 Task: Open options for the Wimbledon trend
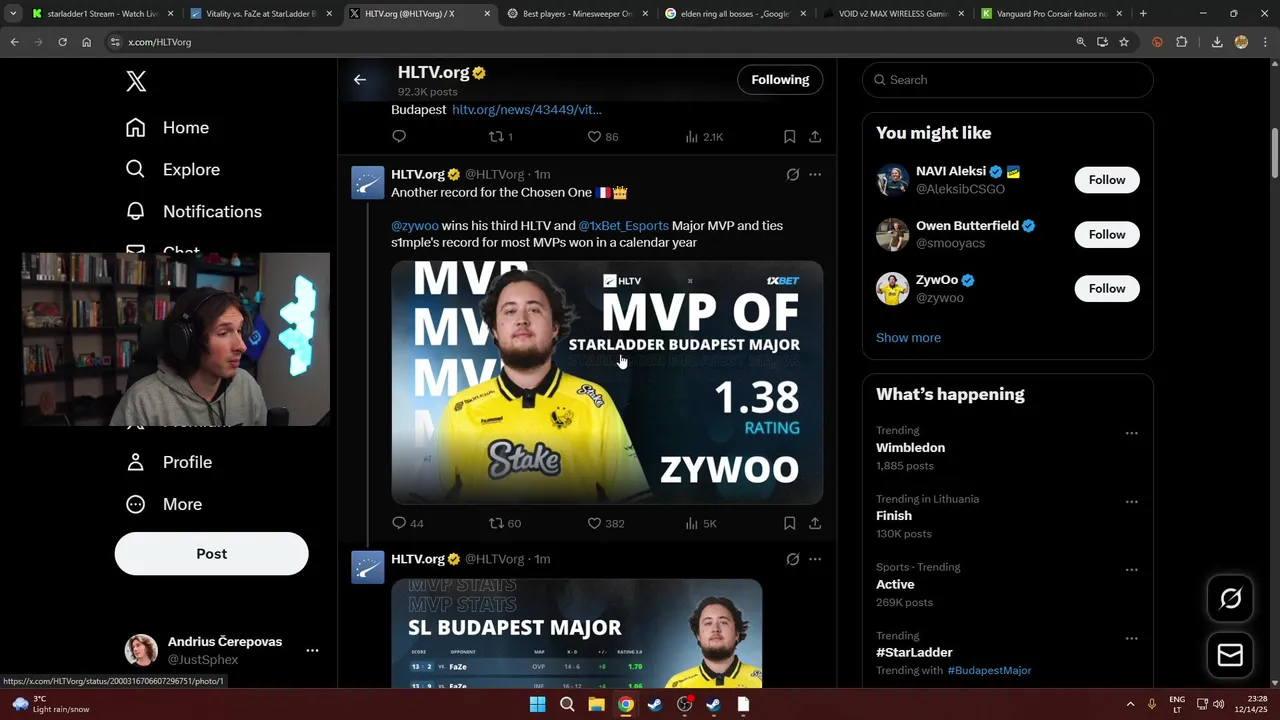coord(1131,433)
